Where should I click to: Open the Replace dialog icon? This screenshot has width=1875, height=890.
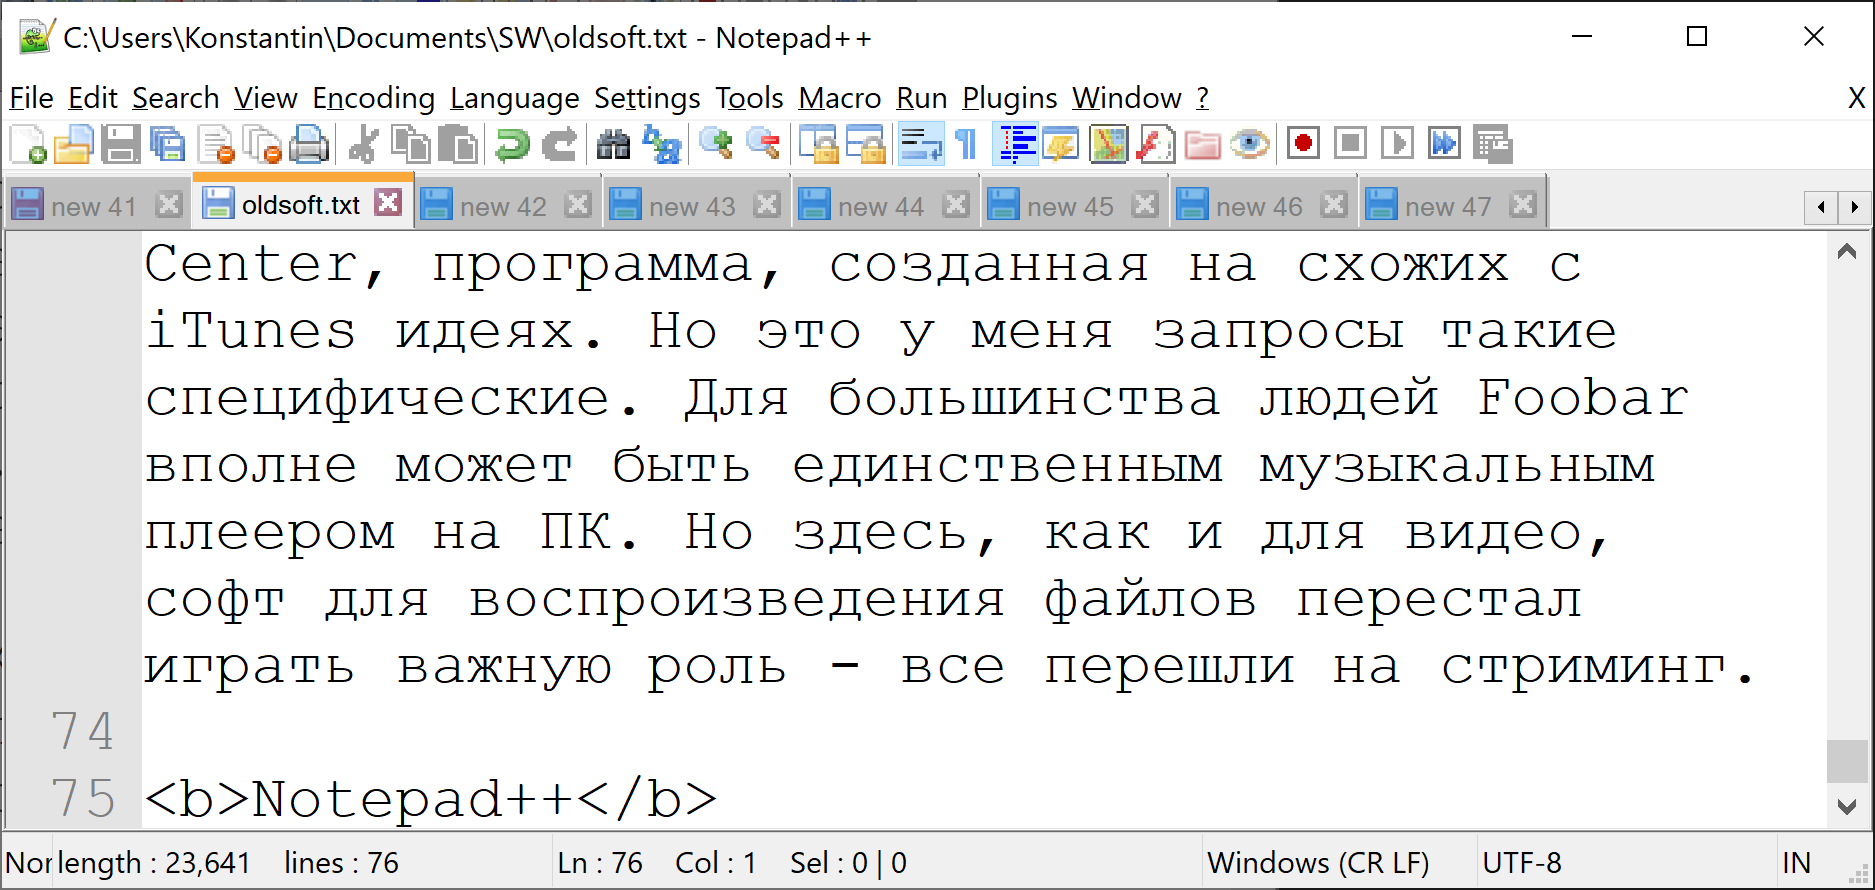(x=661, y=145)
